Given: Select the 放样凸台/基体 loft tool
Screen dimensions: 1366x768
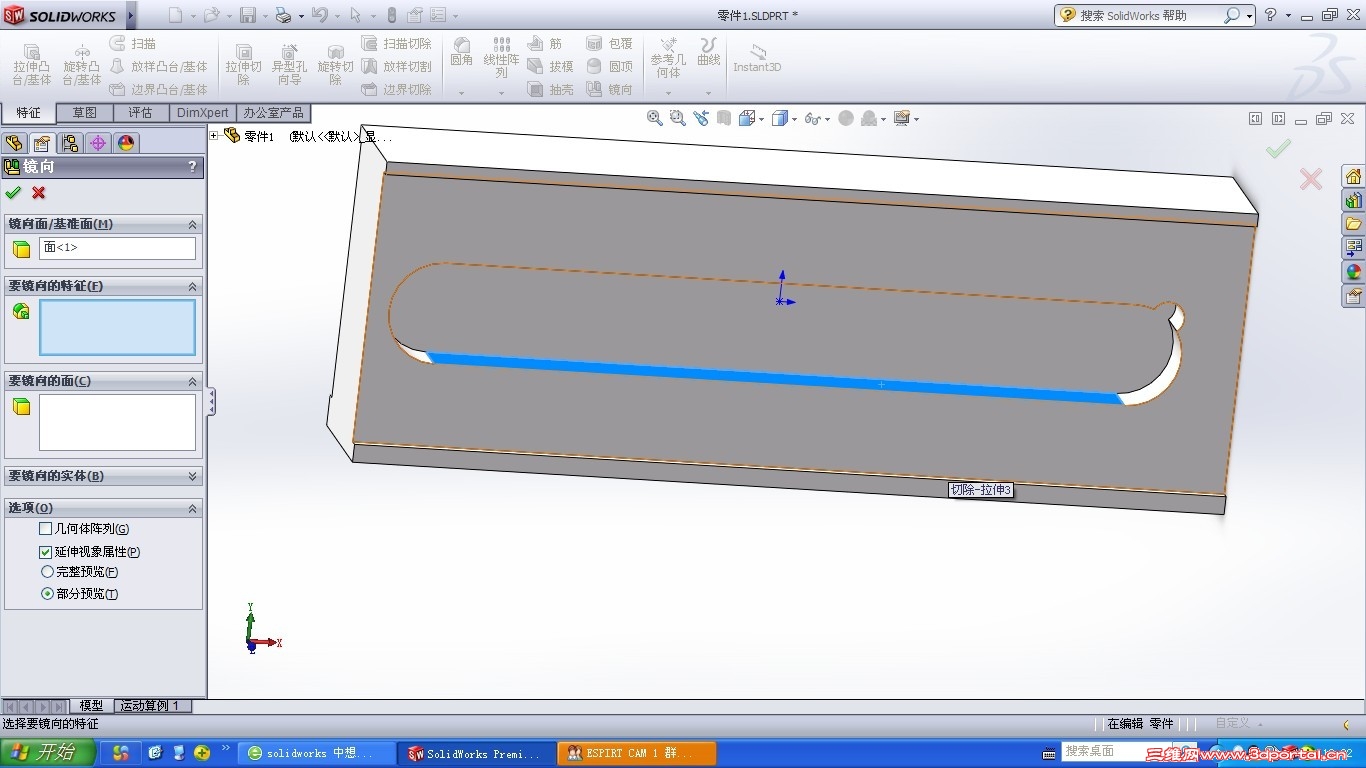Looking at the screenshot, I should pos(158,66).
